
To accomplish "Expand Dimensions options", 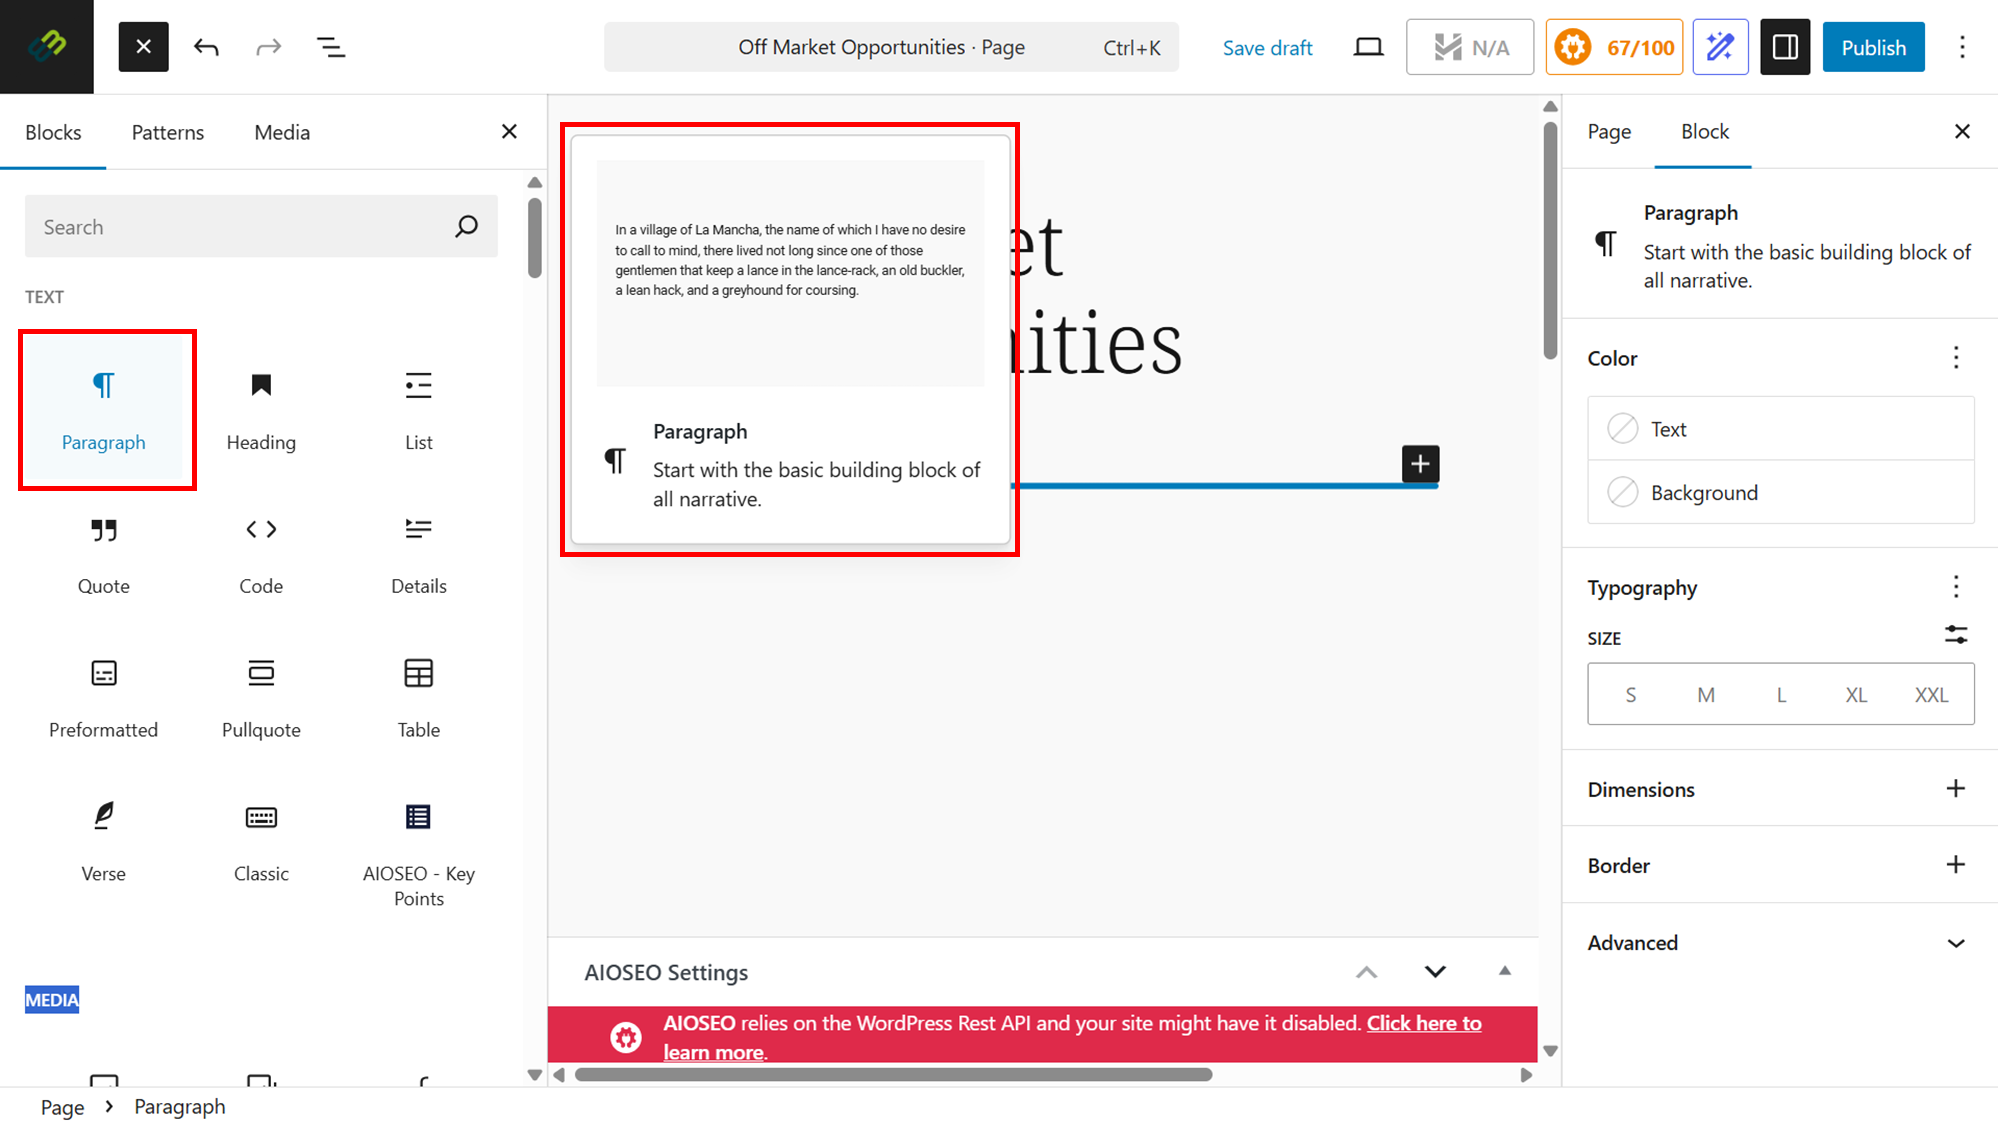I will [x=1956, y=789].
